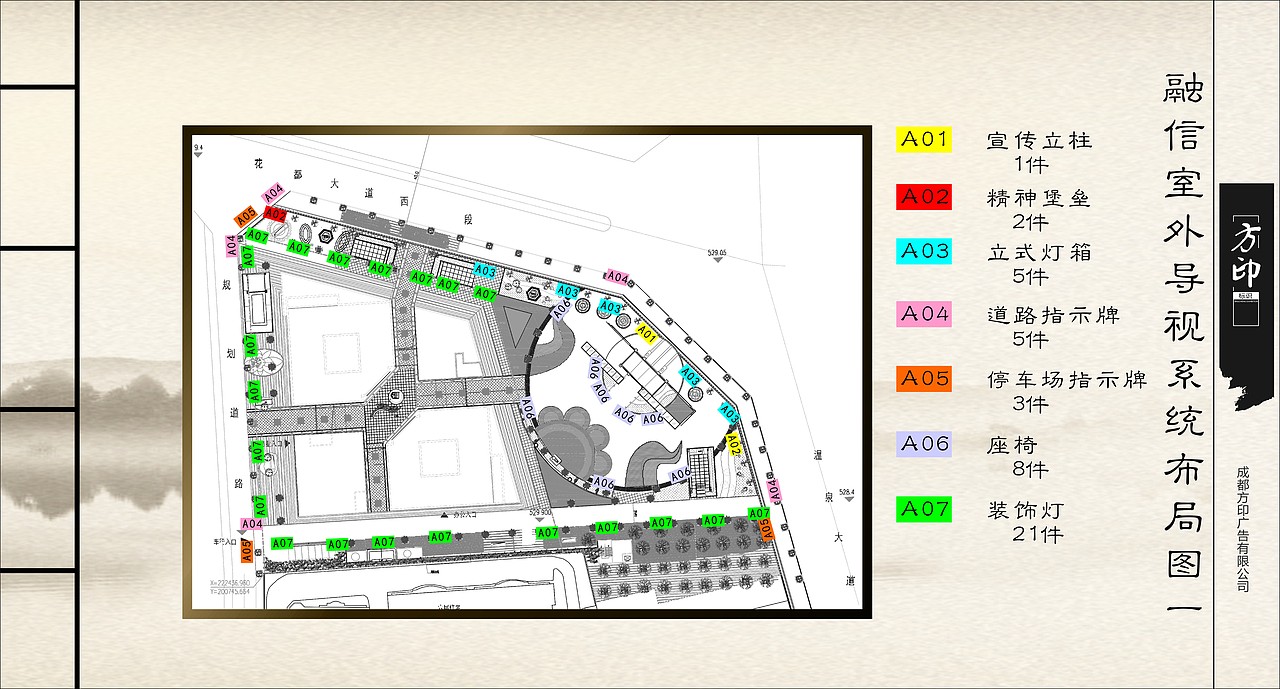Click the legend label 精神堡垒
1280x689 pixels.
(x=1040, y=198)
